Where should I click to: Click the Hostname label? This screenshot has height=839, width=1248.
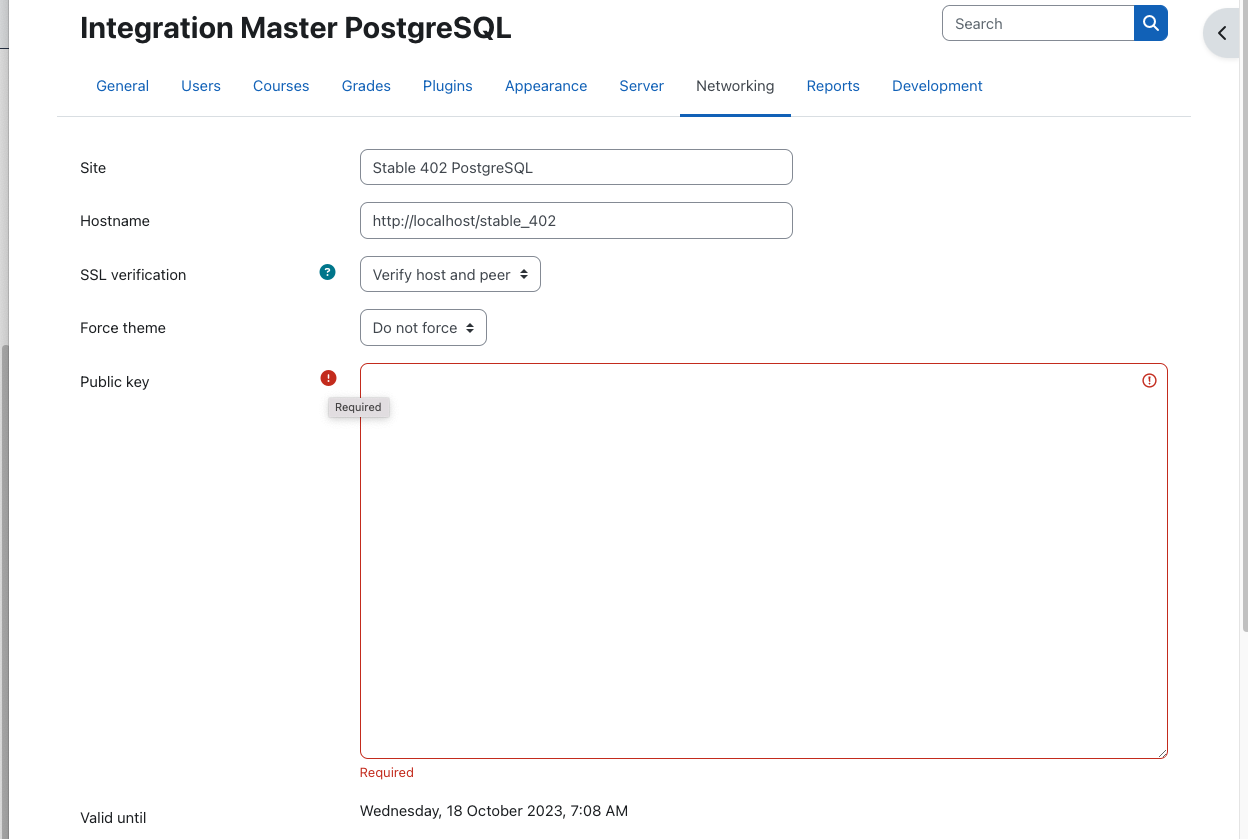tap(115, 221)
